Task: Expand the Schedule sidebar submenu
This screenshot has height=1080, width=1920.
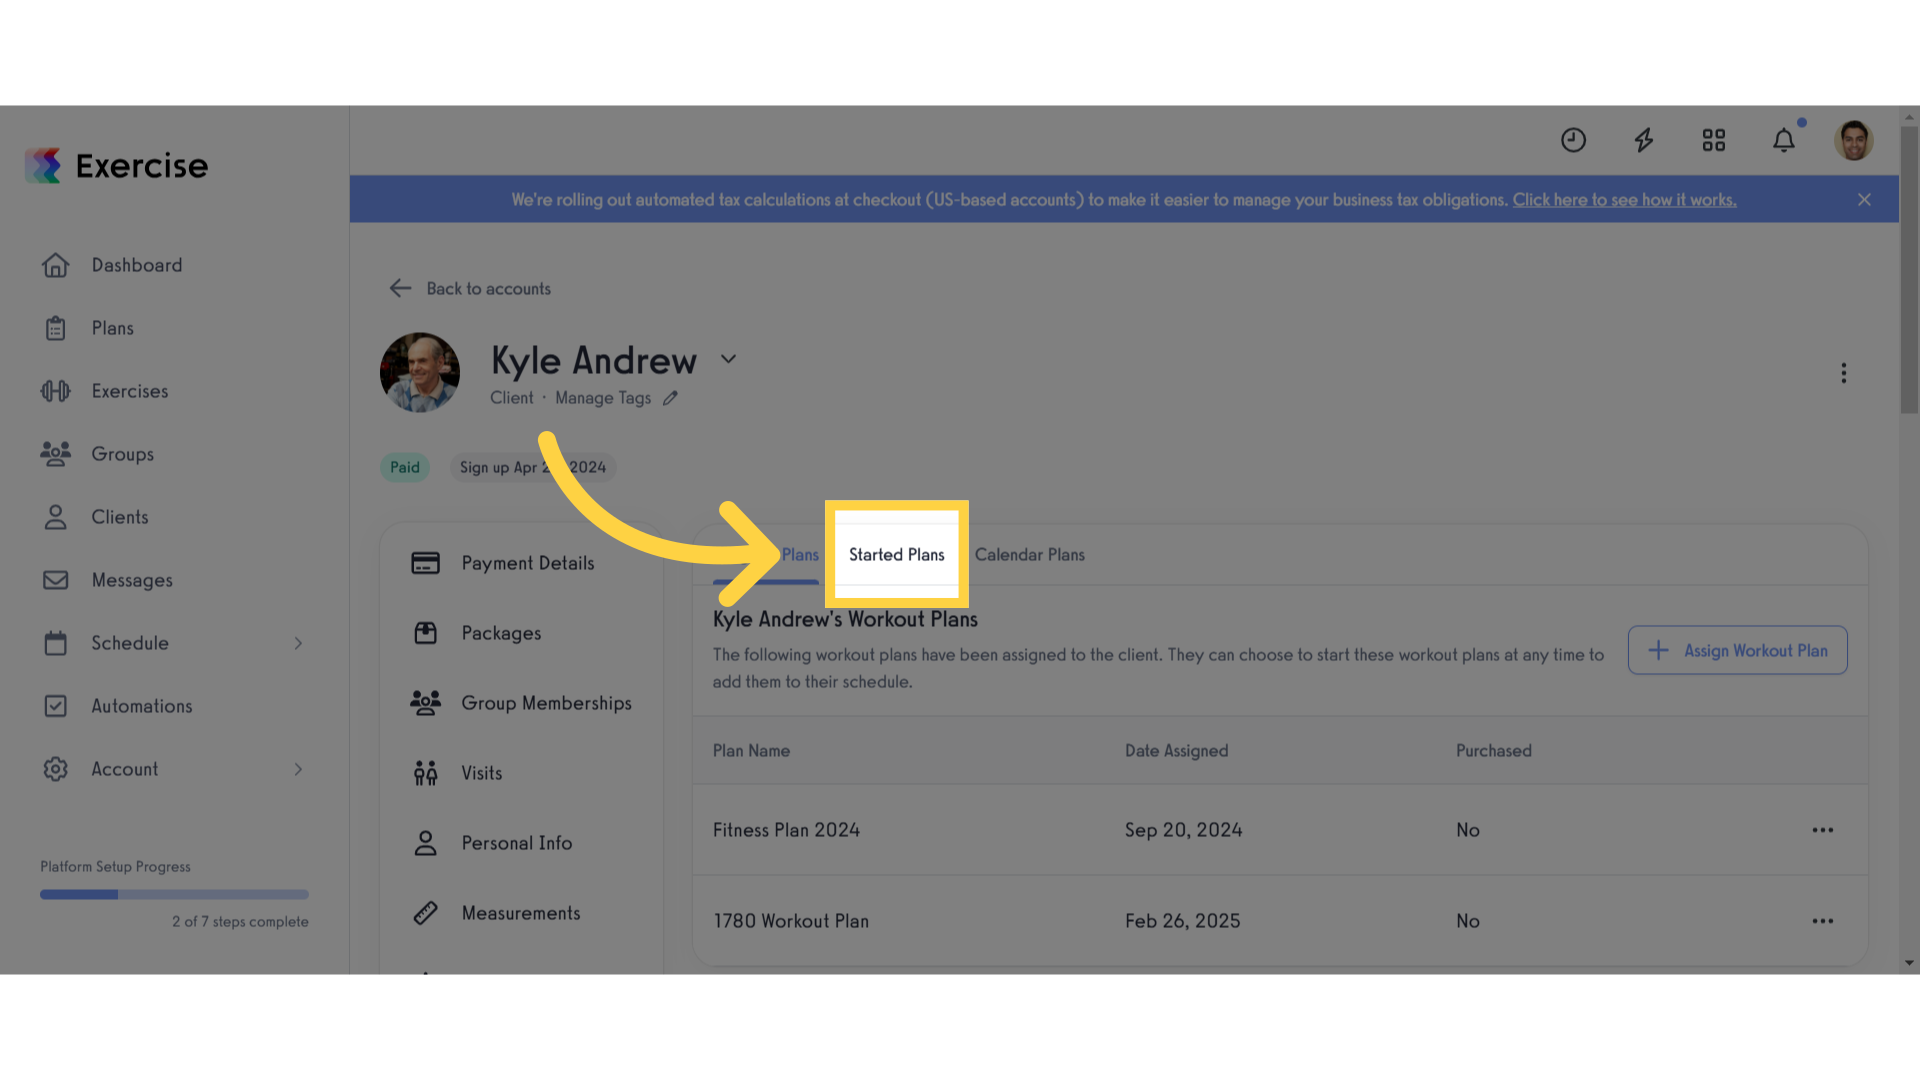Action: pyautogui.click(x=298, y=643)
